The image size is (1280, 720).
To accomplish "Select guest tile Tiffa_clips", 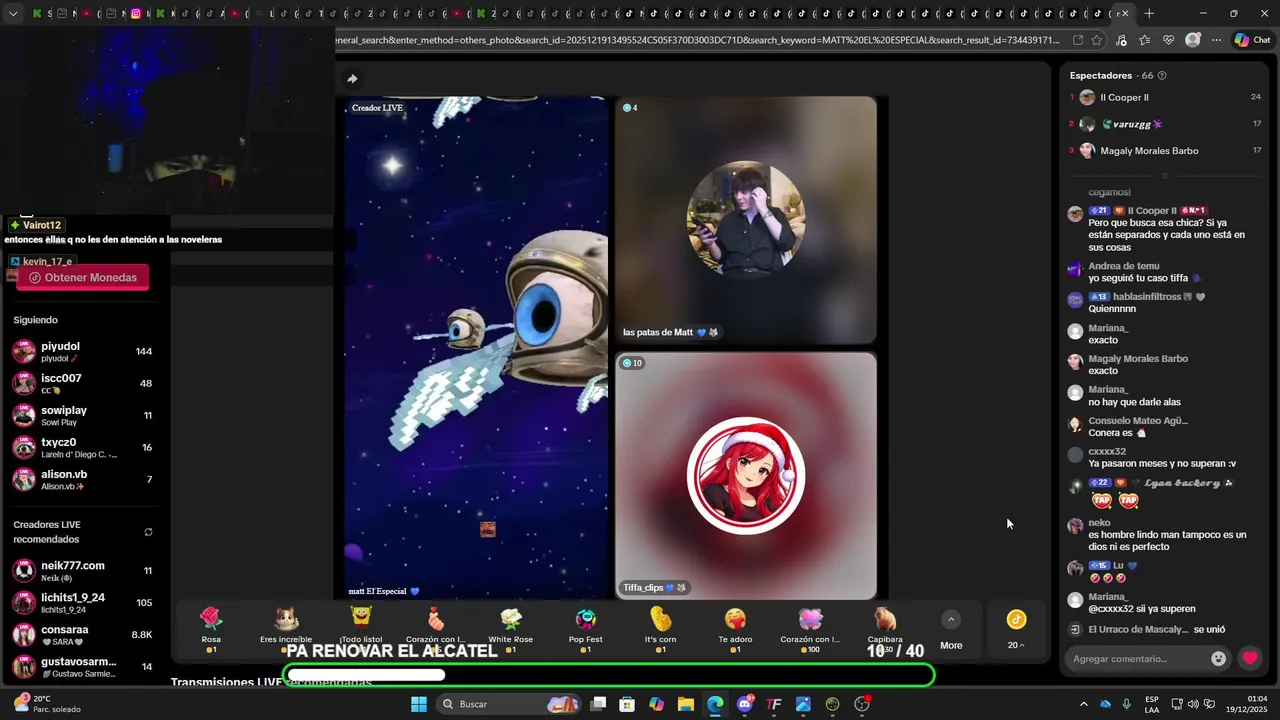I will point(746,476).
